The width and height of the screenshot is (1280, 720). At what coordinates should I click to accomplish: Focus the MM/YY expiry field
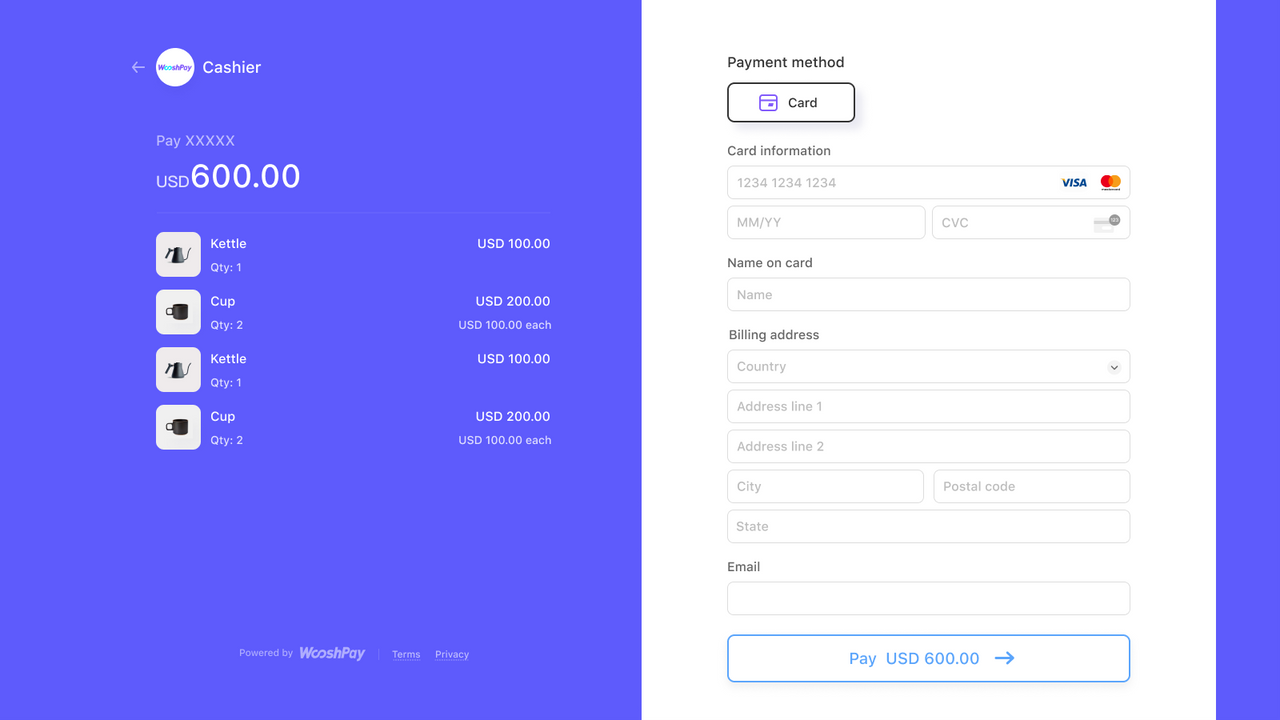(826, 222)
